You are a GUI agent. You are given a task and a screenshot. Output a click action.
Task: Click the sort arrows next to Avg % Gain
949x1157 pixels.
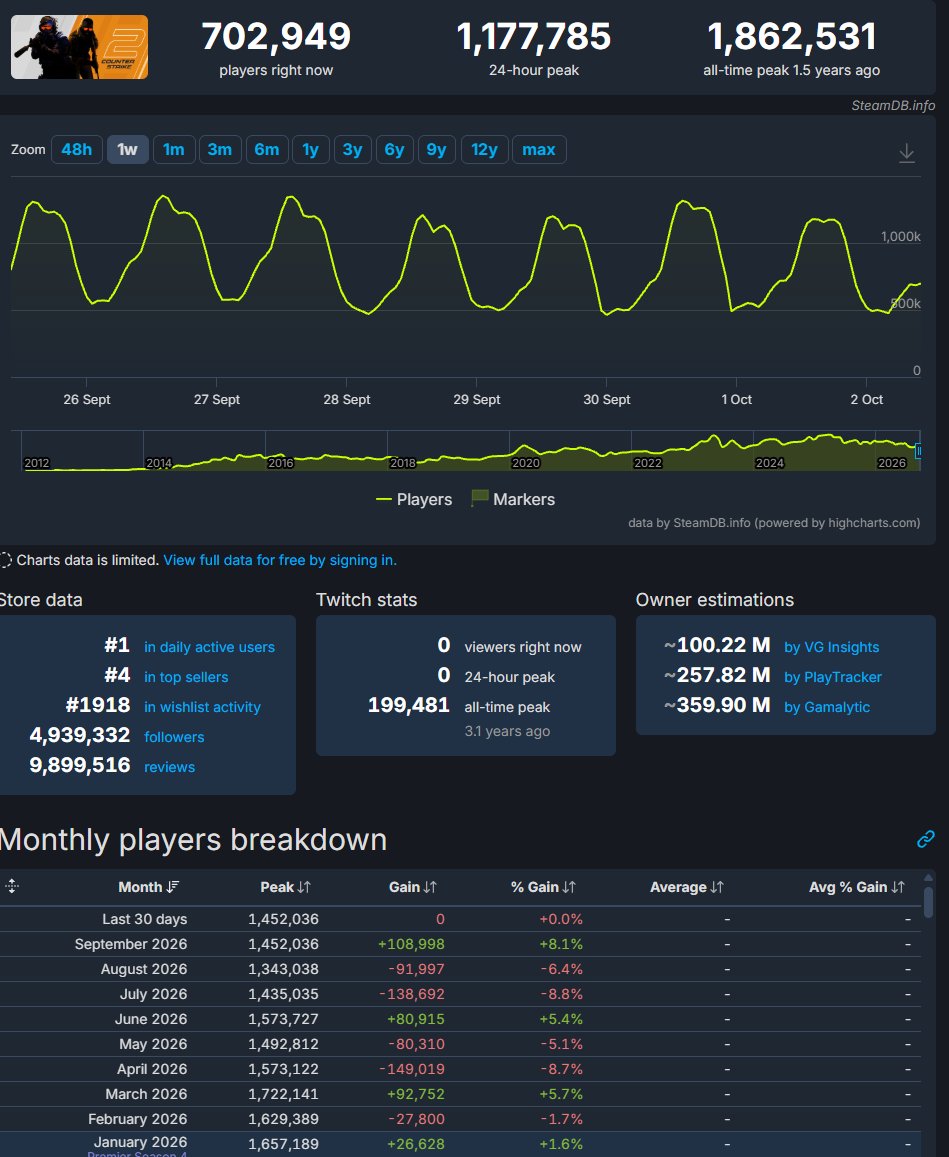click(x=897, y=887)
